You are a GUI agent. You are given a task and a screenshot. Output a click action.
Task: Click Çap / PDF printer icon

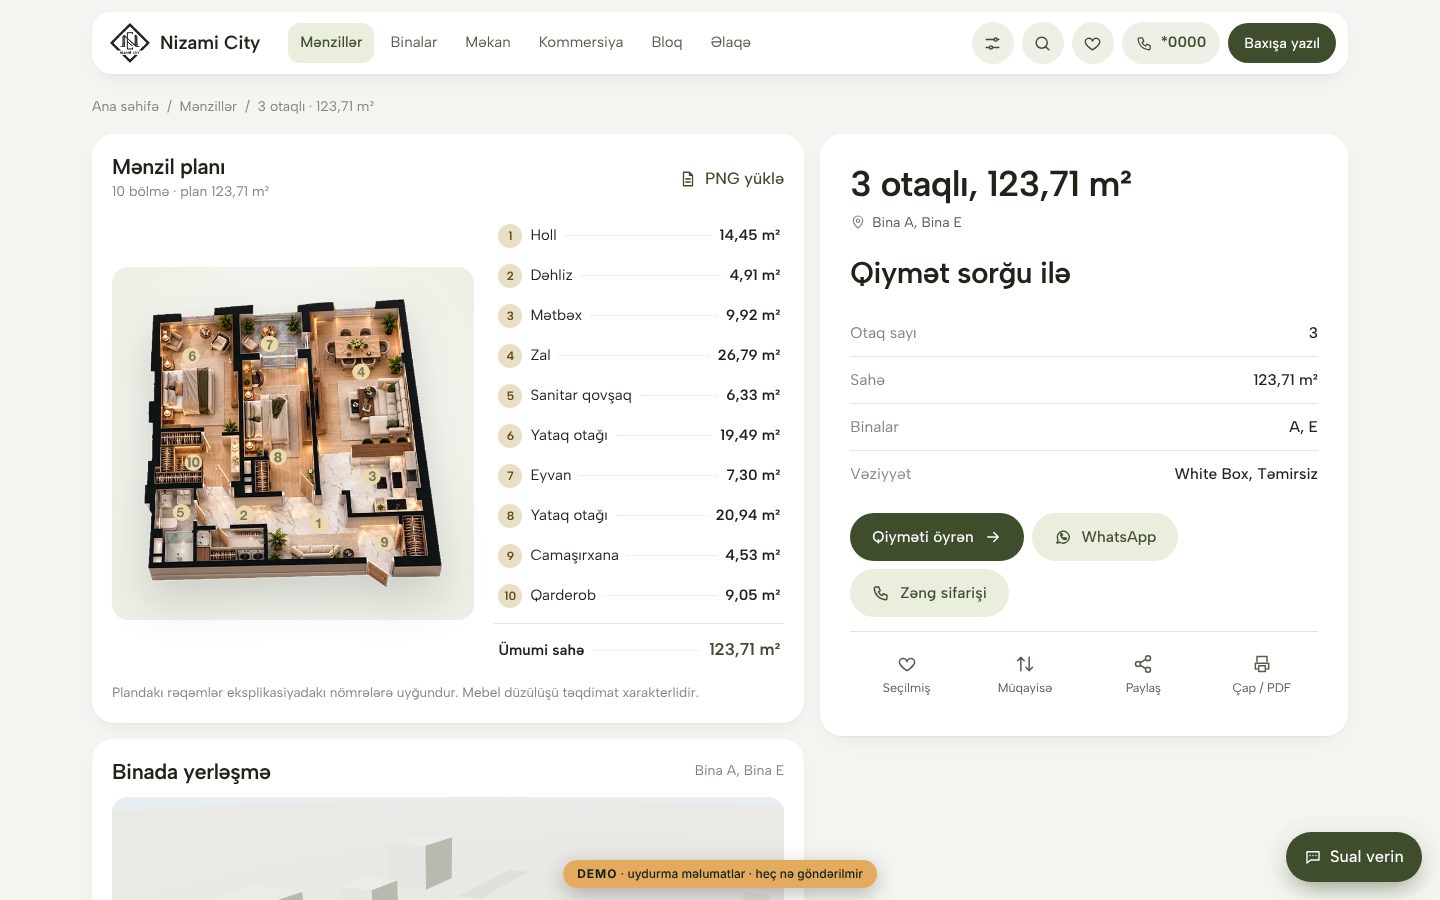[x=1261, y=664]
